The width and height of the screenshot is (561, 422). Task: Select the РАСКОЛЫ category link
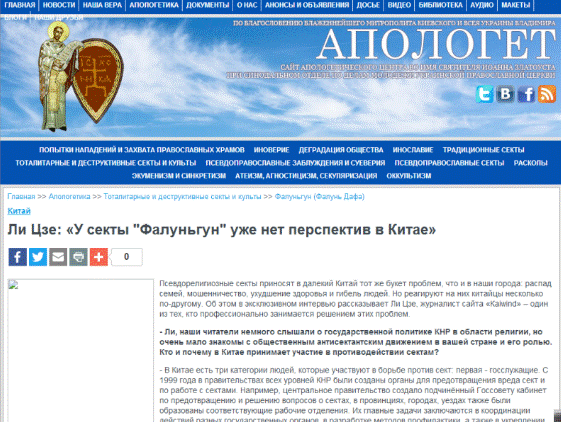click(531, 163)
